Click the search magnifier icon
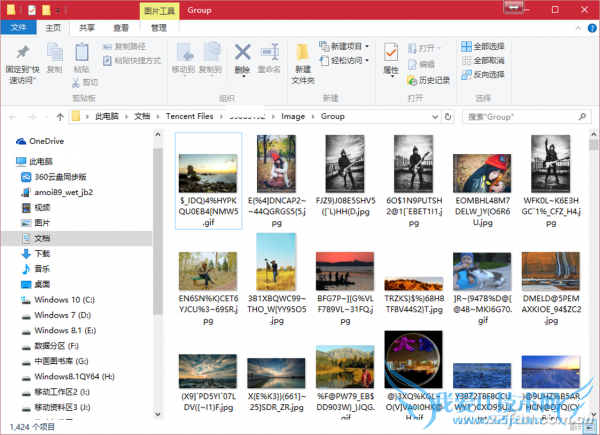This screenshot has width=600, height=435. tap(582, 116)
